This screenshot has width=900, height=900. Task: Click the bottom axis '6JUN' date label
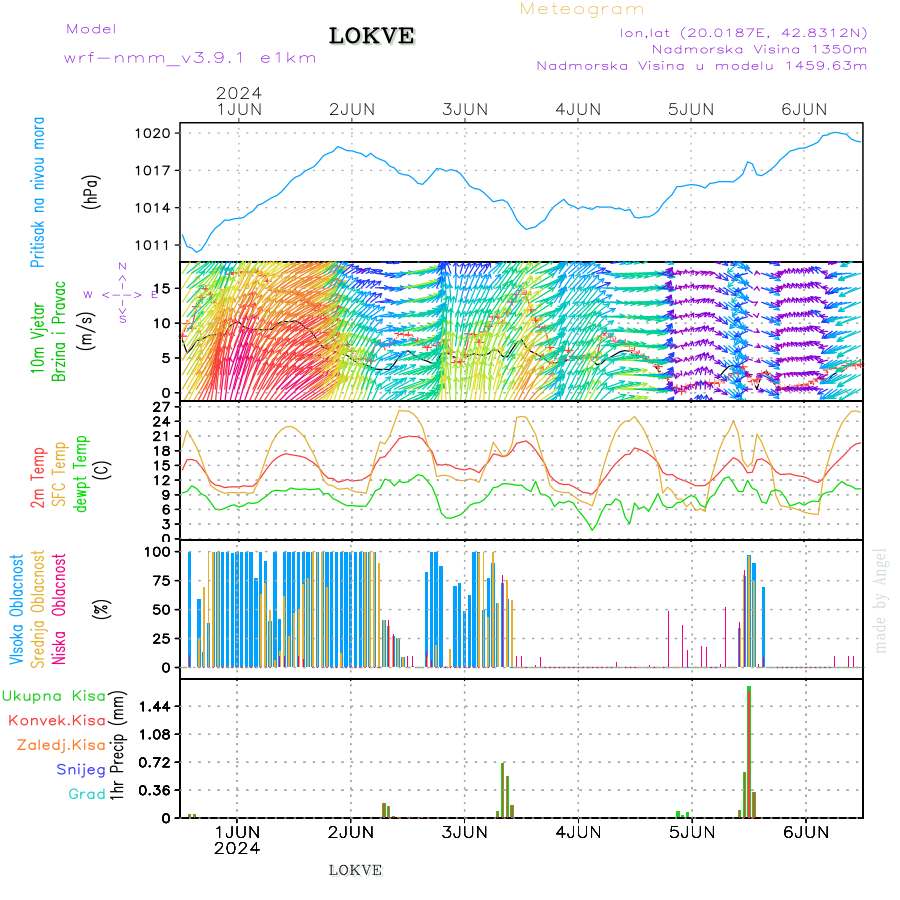coord(806,832)
